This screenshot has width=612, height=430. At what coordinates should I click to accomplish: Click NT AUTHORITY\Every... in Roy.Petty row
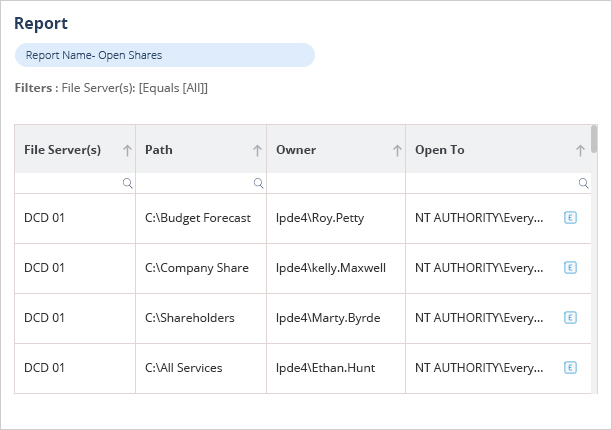pyautogui.click(x=479, y=218)
